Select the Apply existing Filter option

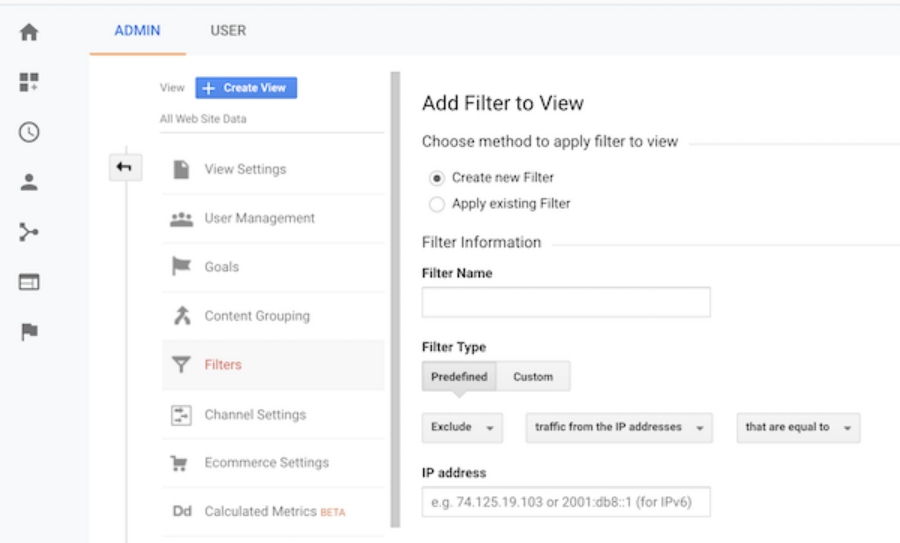tap(436, 204)
